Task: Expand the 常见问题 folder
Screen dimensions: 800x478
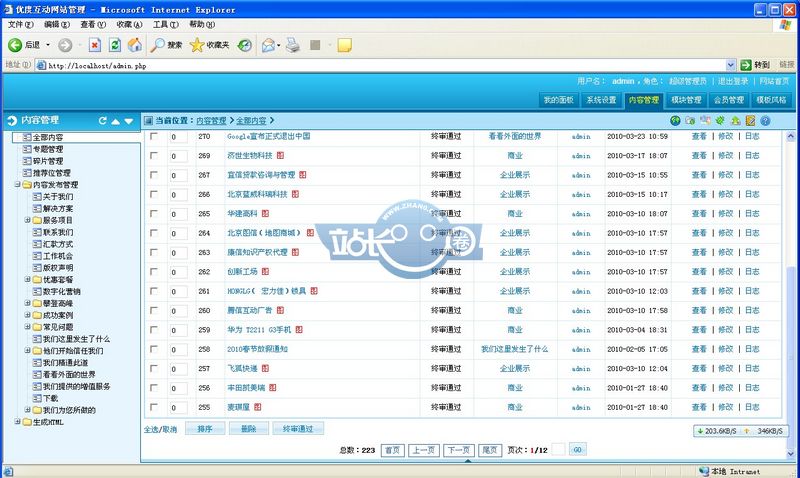Action: (28, 327)
